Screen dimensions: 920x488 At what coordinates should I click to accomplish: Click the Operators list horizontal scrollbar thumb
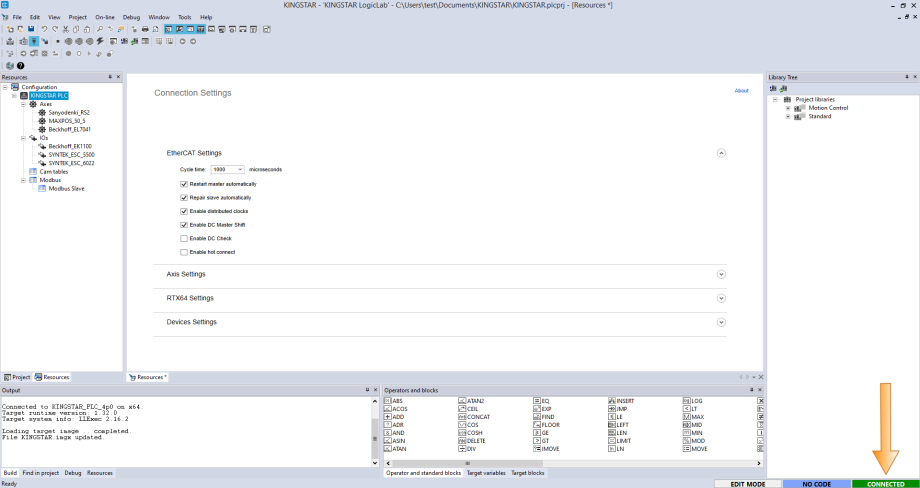(466, 463)
